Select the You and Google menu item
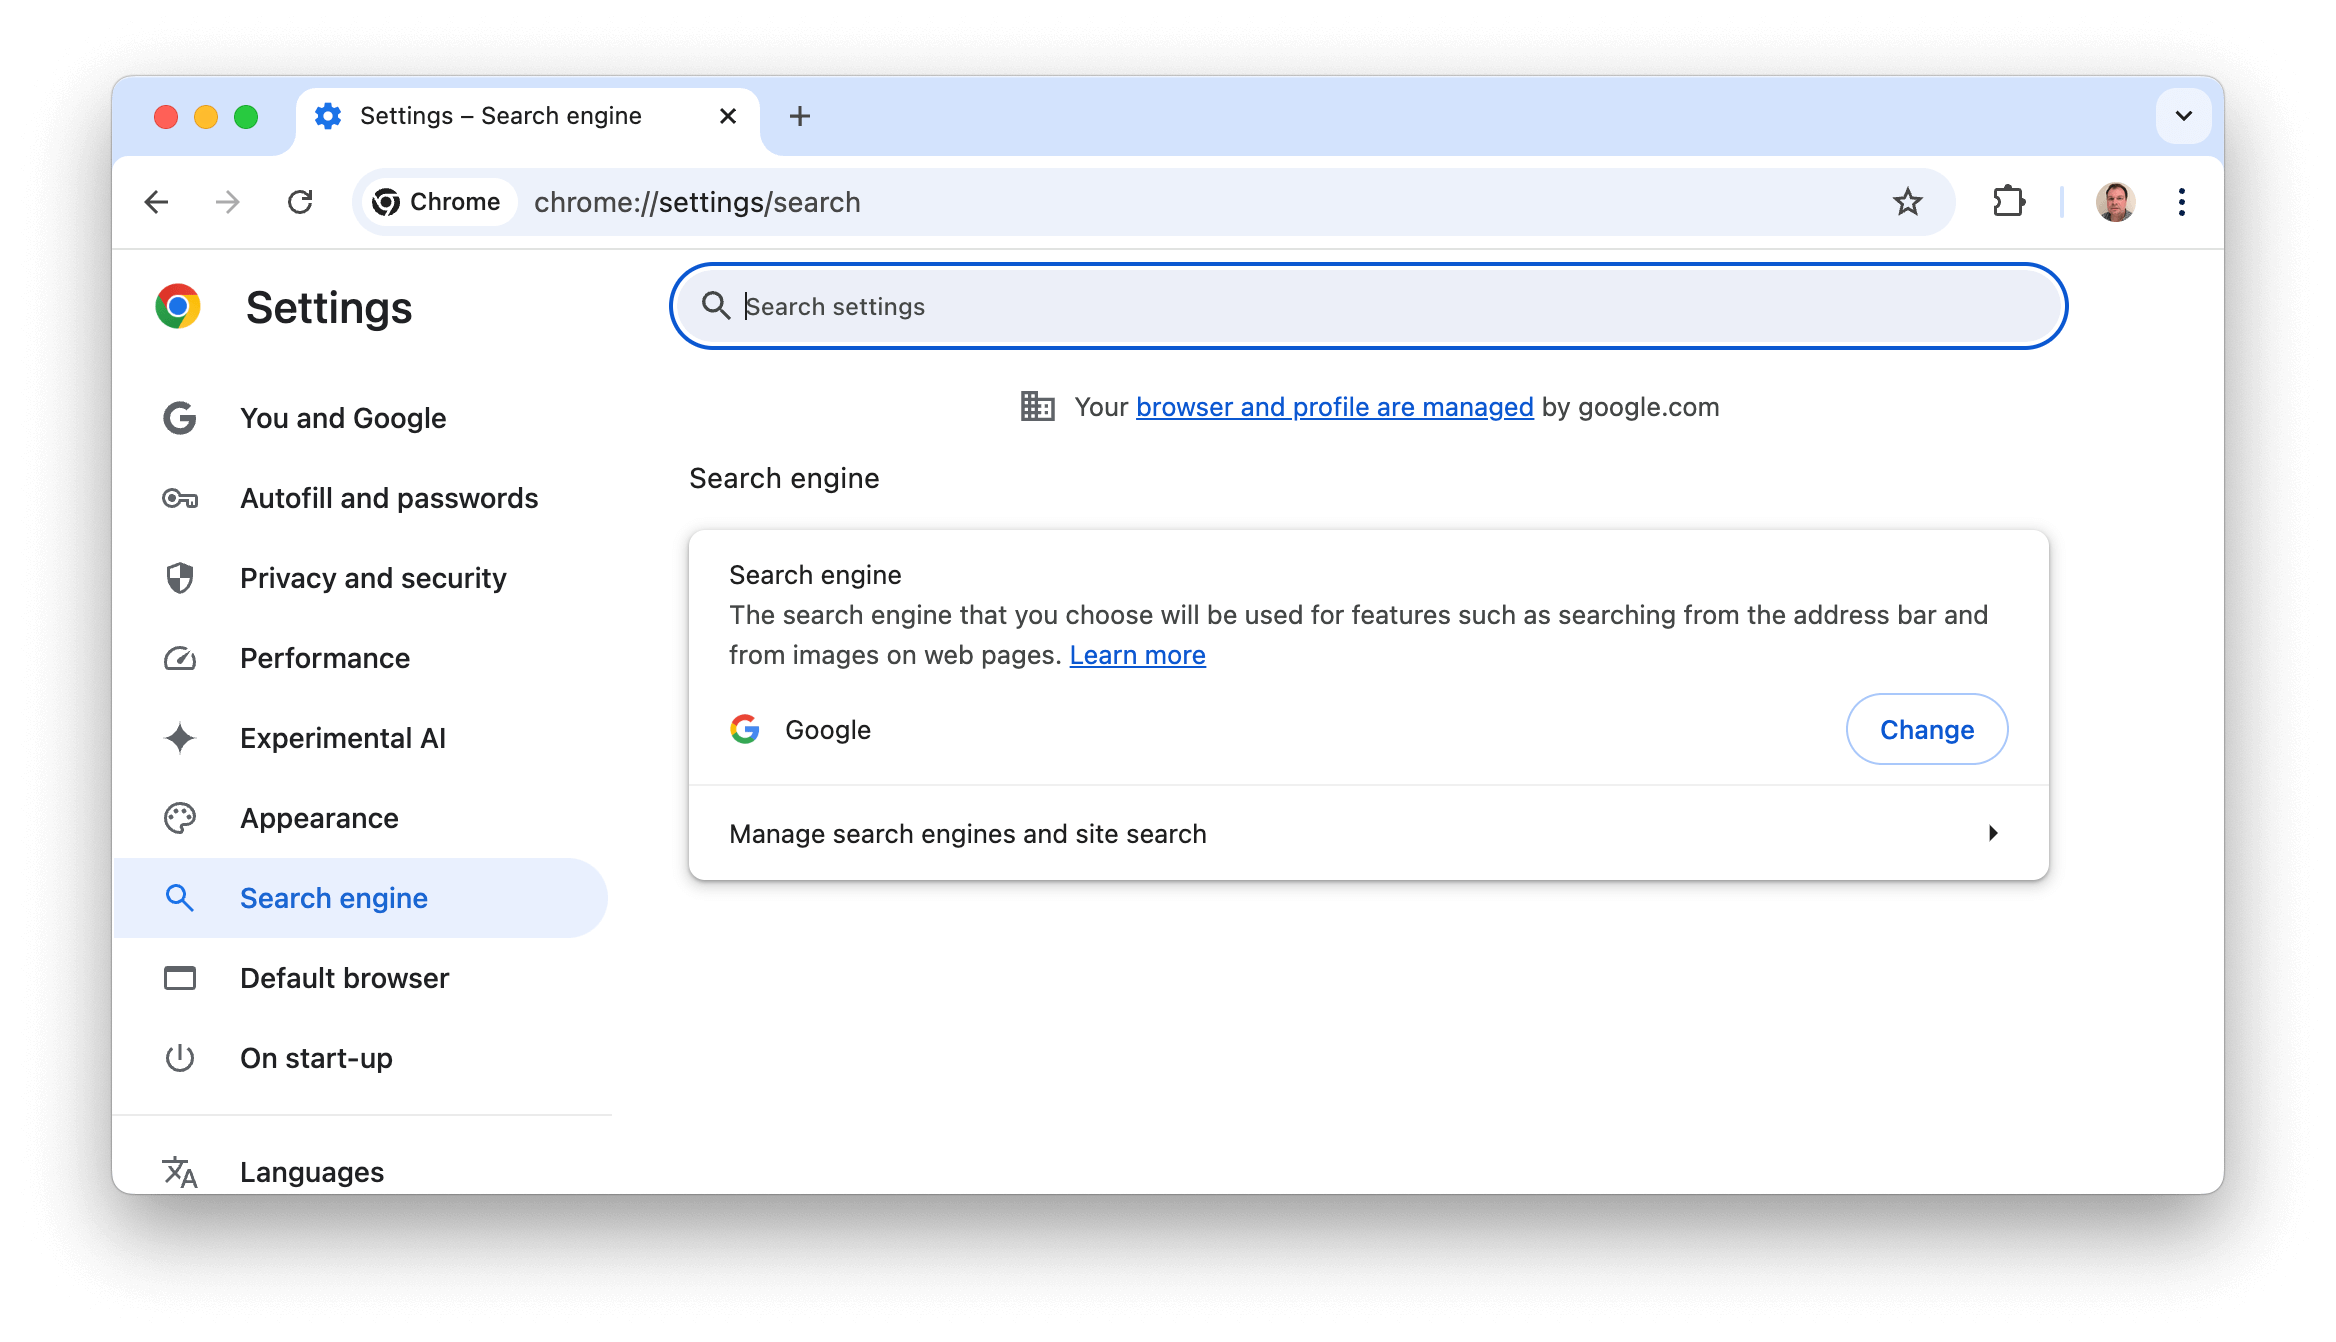Image resolution: width=2336 pixels, height=1342 pixels. coord(342,417)
